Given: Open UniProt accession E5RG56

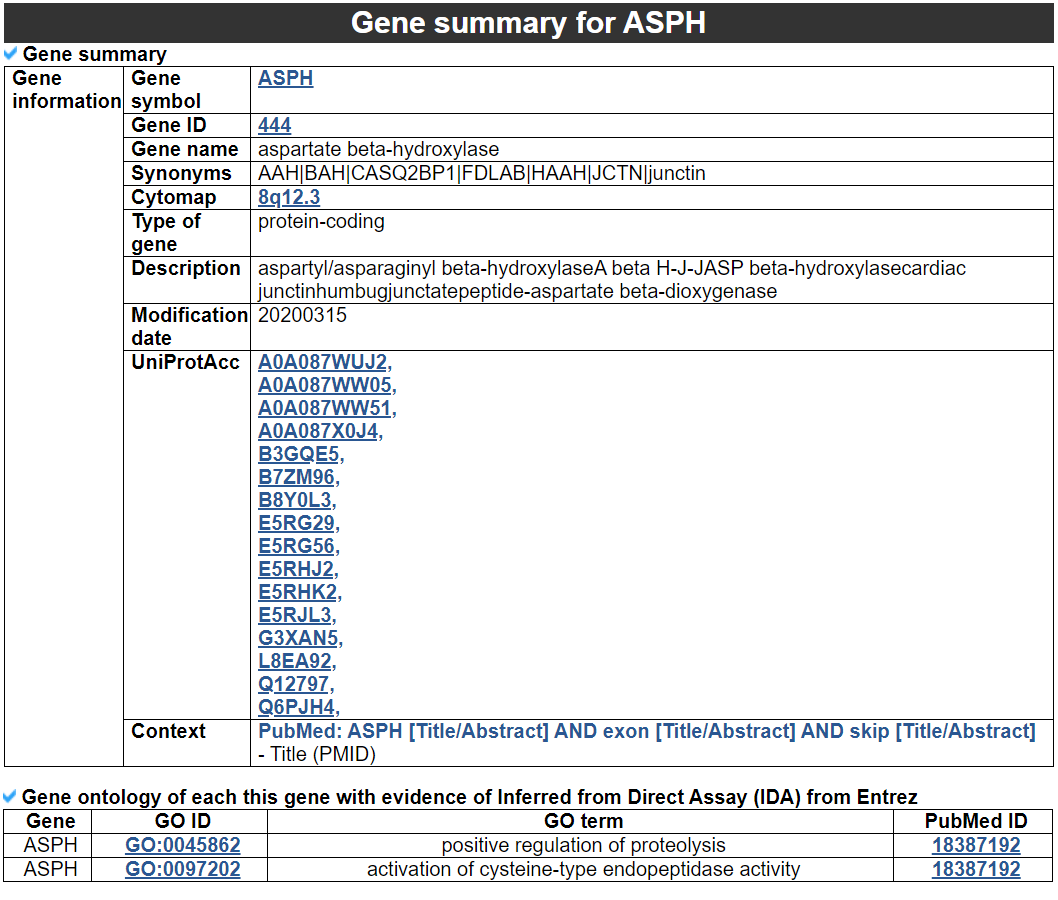Looking at the screenshot, I should pos(297,546).
